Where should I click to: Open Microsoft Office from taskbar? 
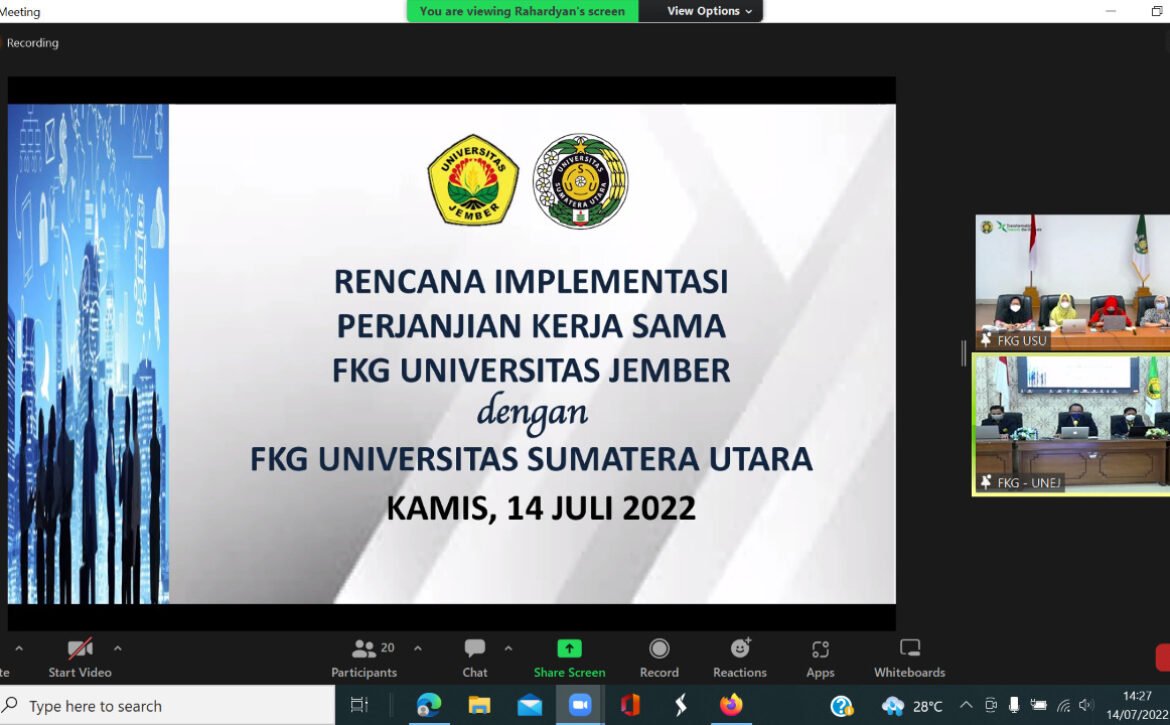631,705
